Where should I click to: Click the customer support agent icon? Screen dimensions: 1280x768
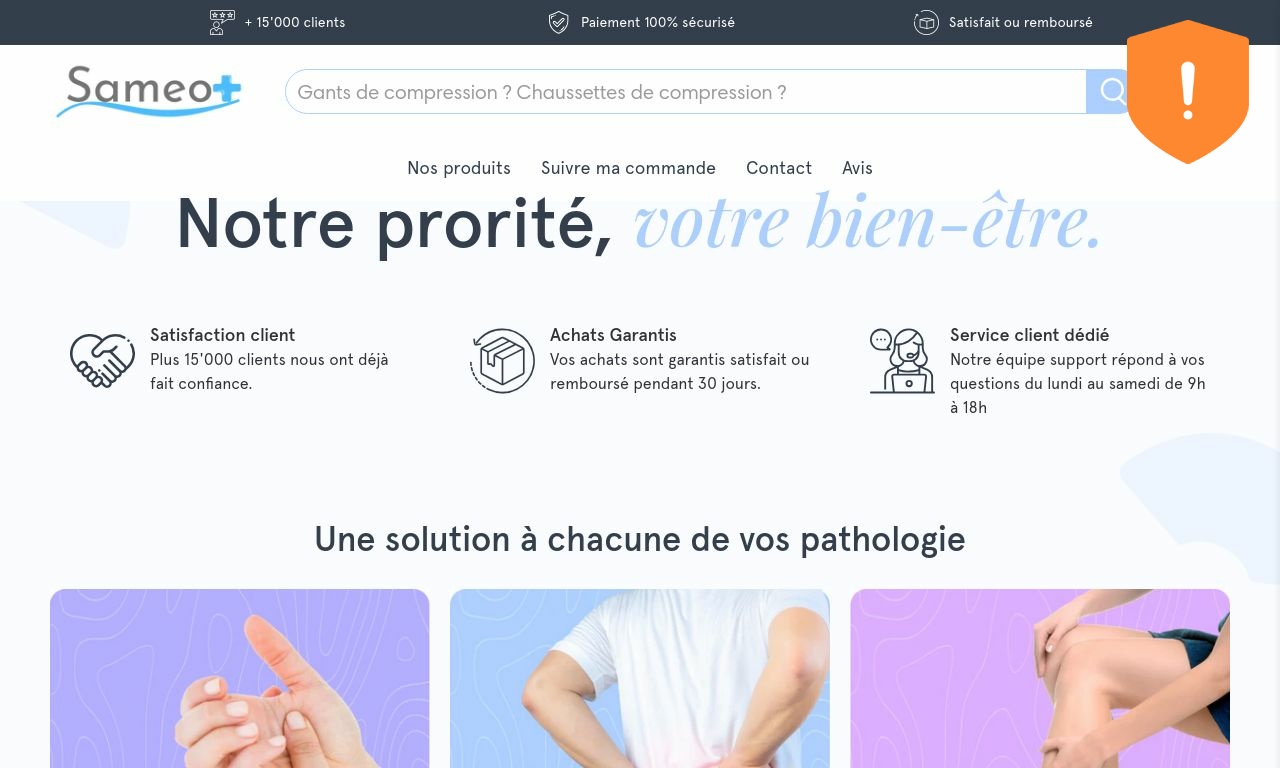click(x=902, y=360)
